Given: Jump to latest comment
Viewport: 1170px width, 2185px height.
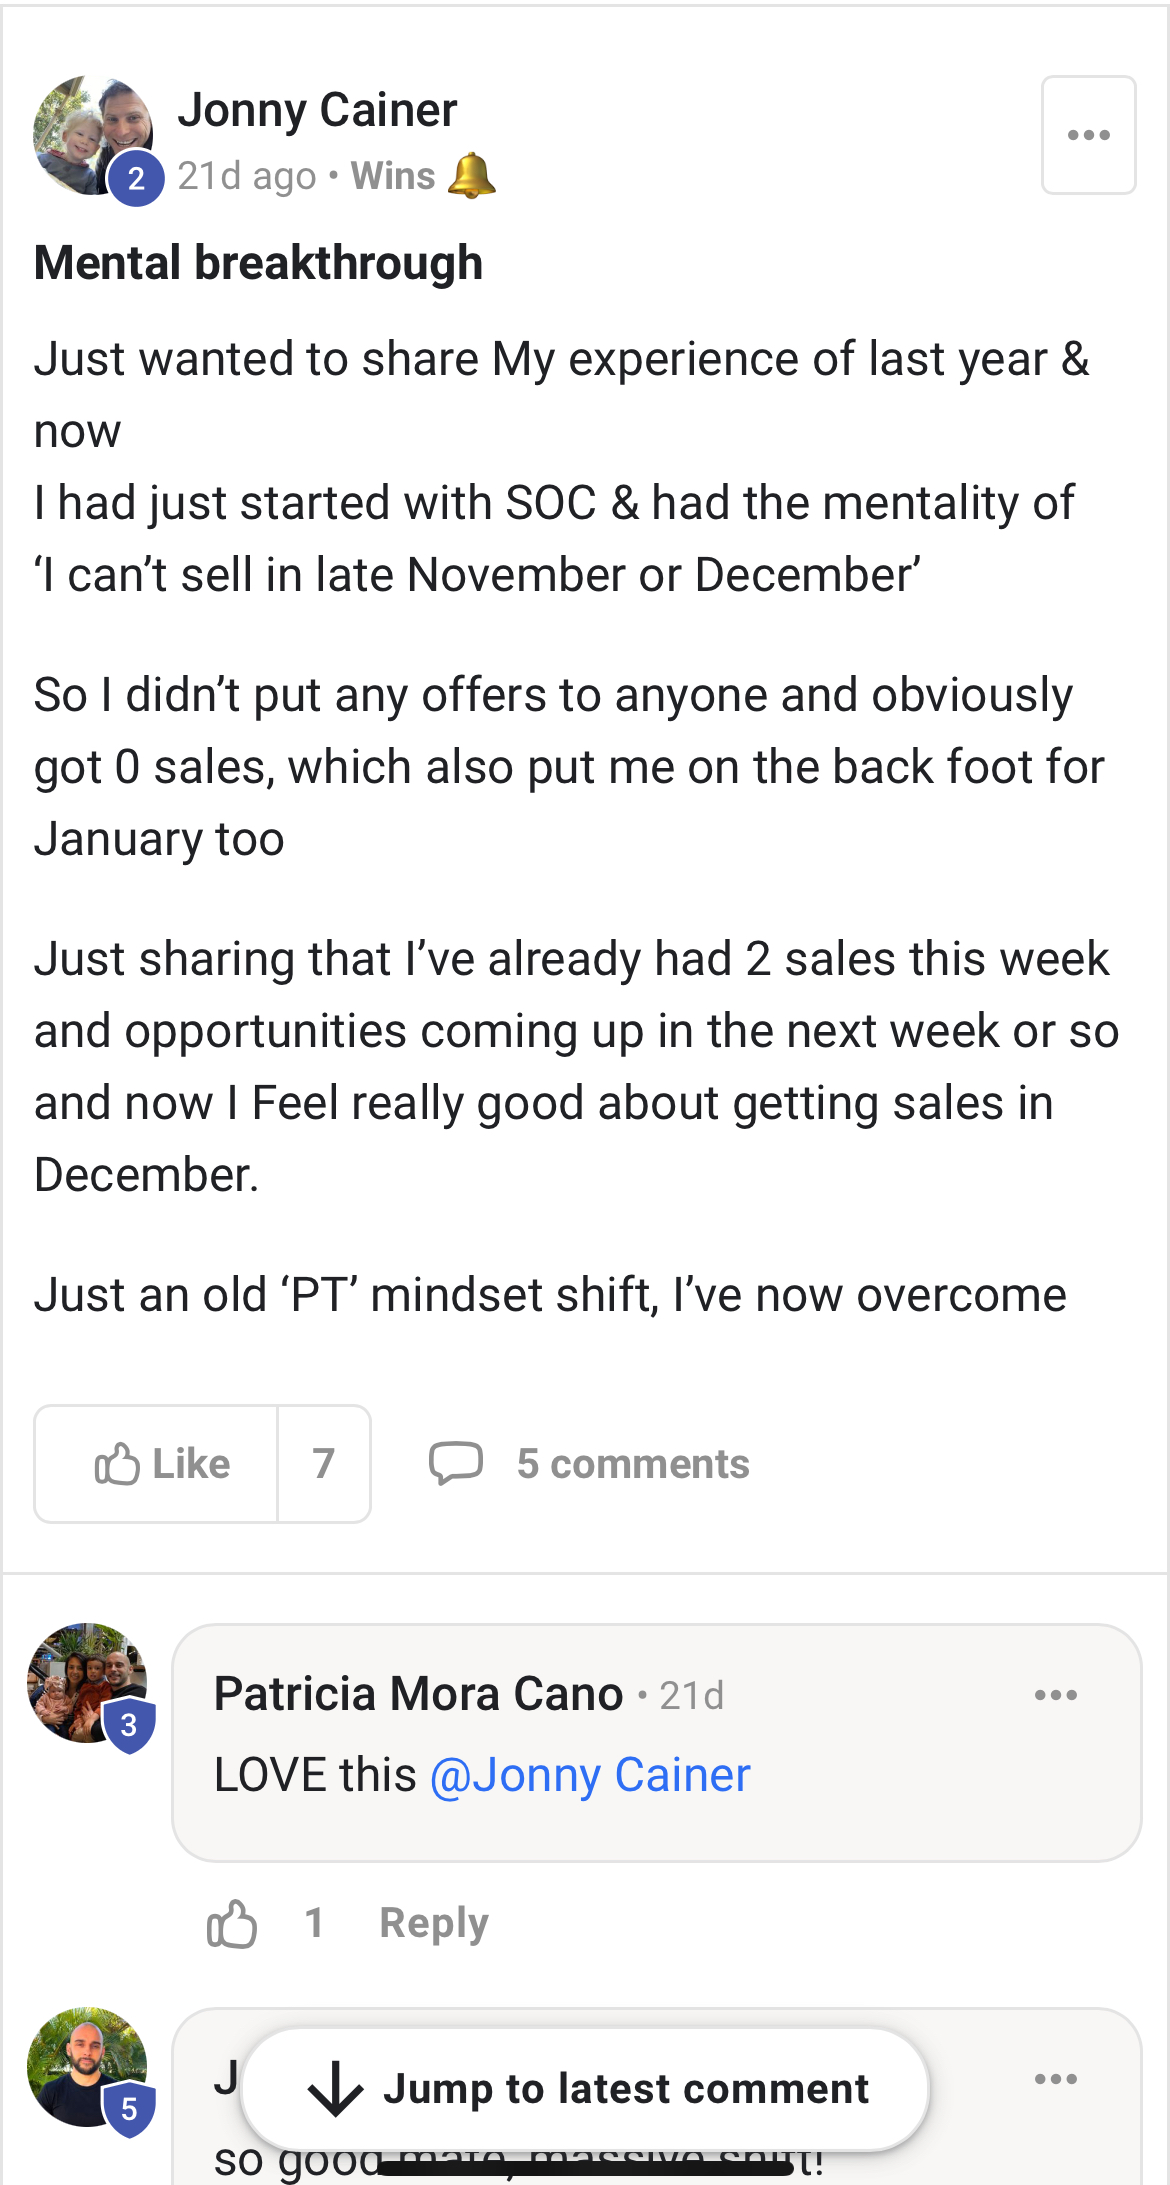Looking at the screenshot, I should click(586, 2089).
